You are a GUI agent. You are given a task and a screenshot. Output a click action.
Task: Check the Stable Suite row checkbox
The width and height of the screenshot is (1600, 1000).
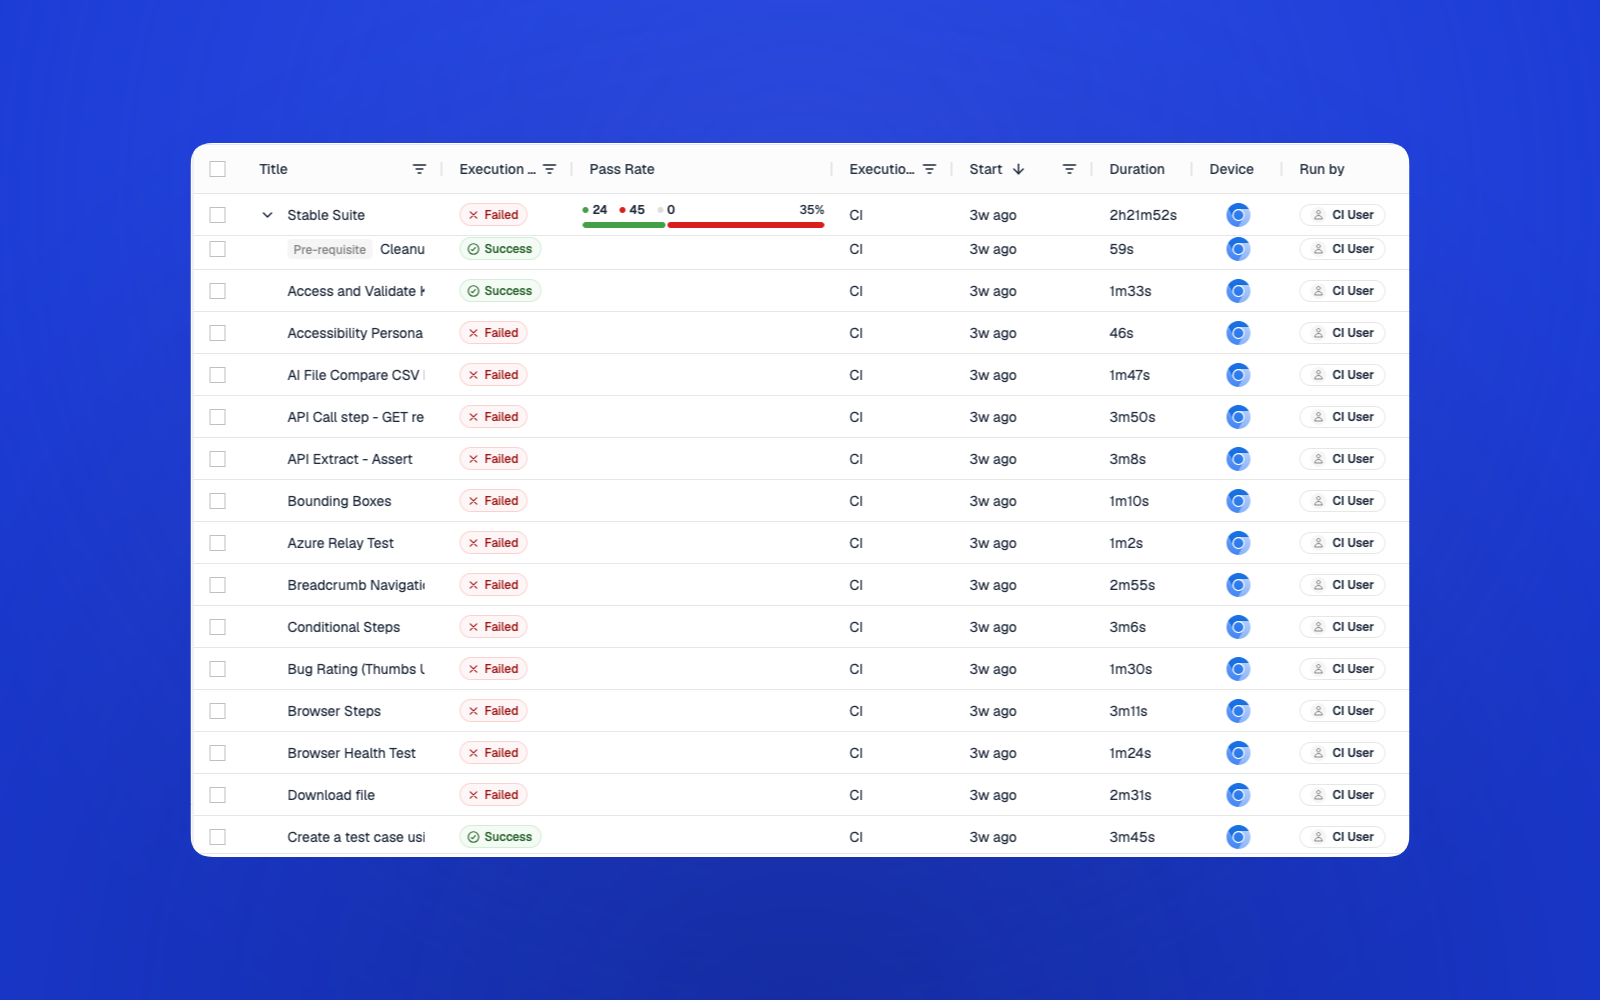point(217,215)
